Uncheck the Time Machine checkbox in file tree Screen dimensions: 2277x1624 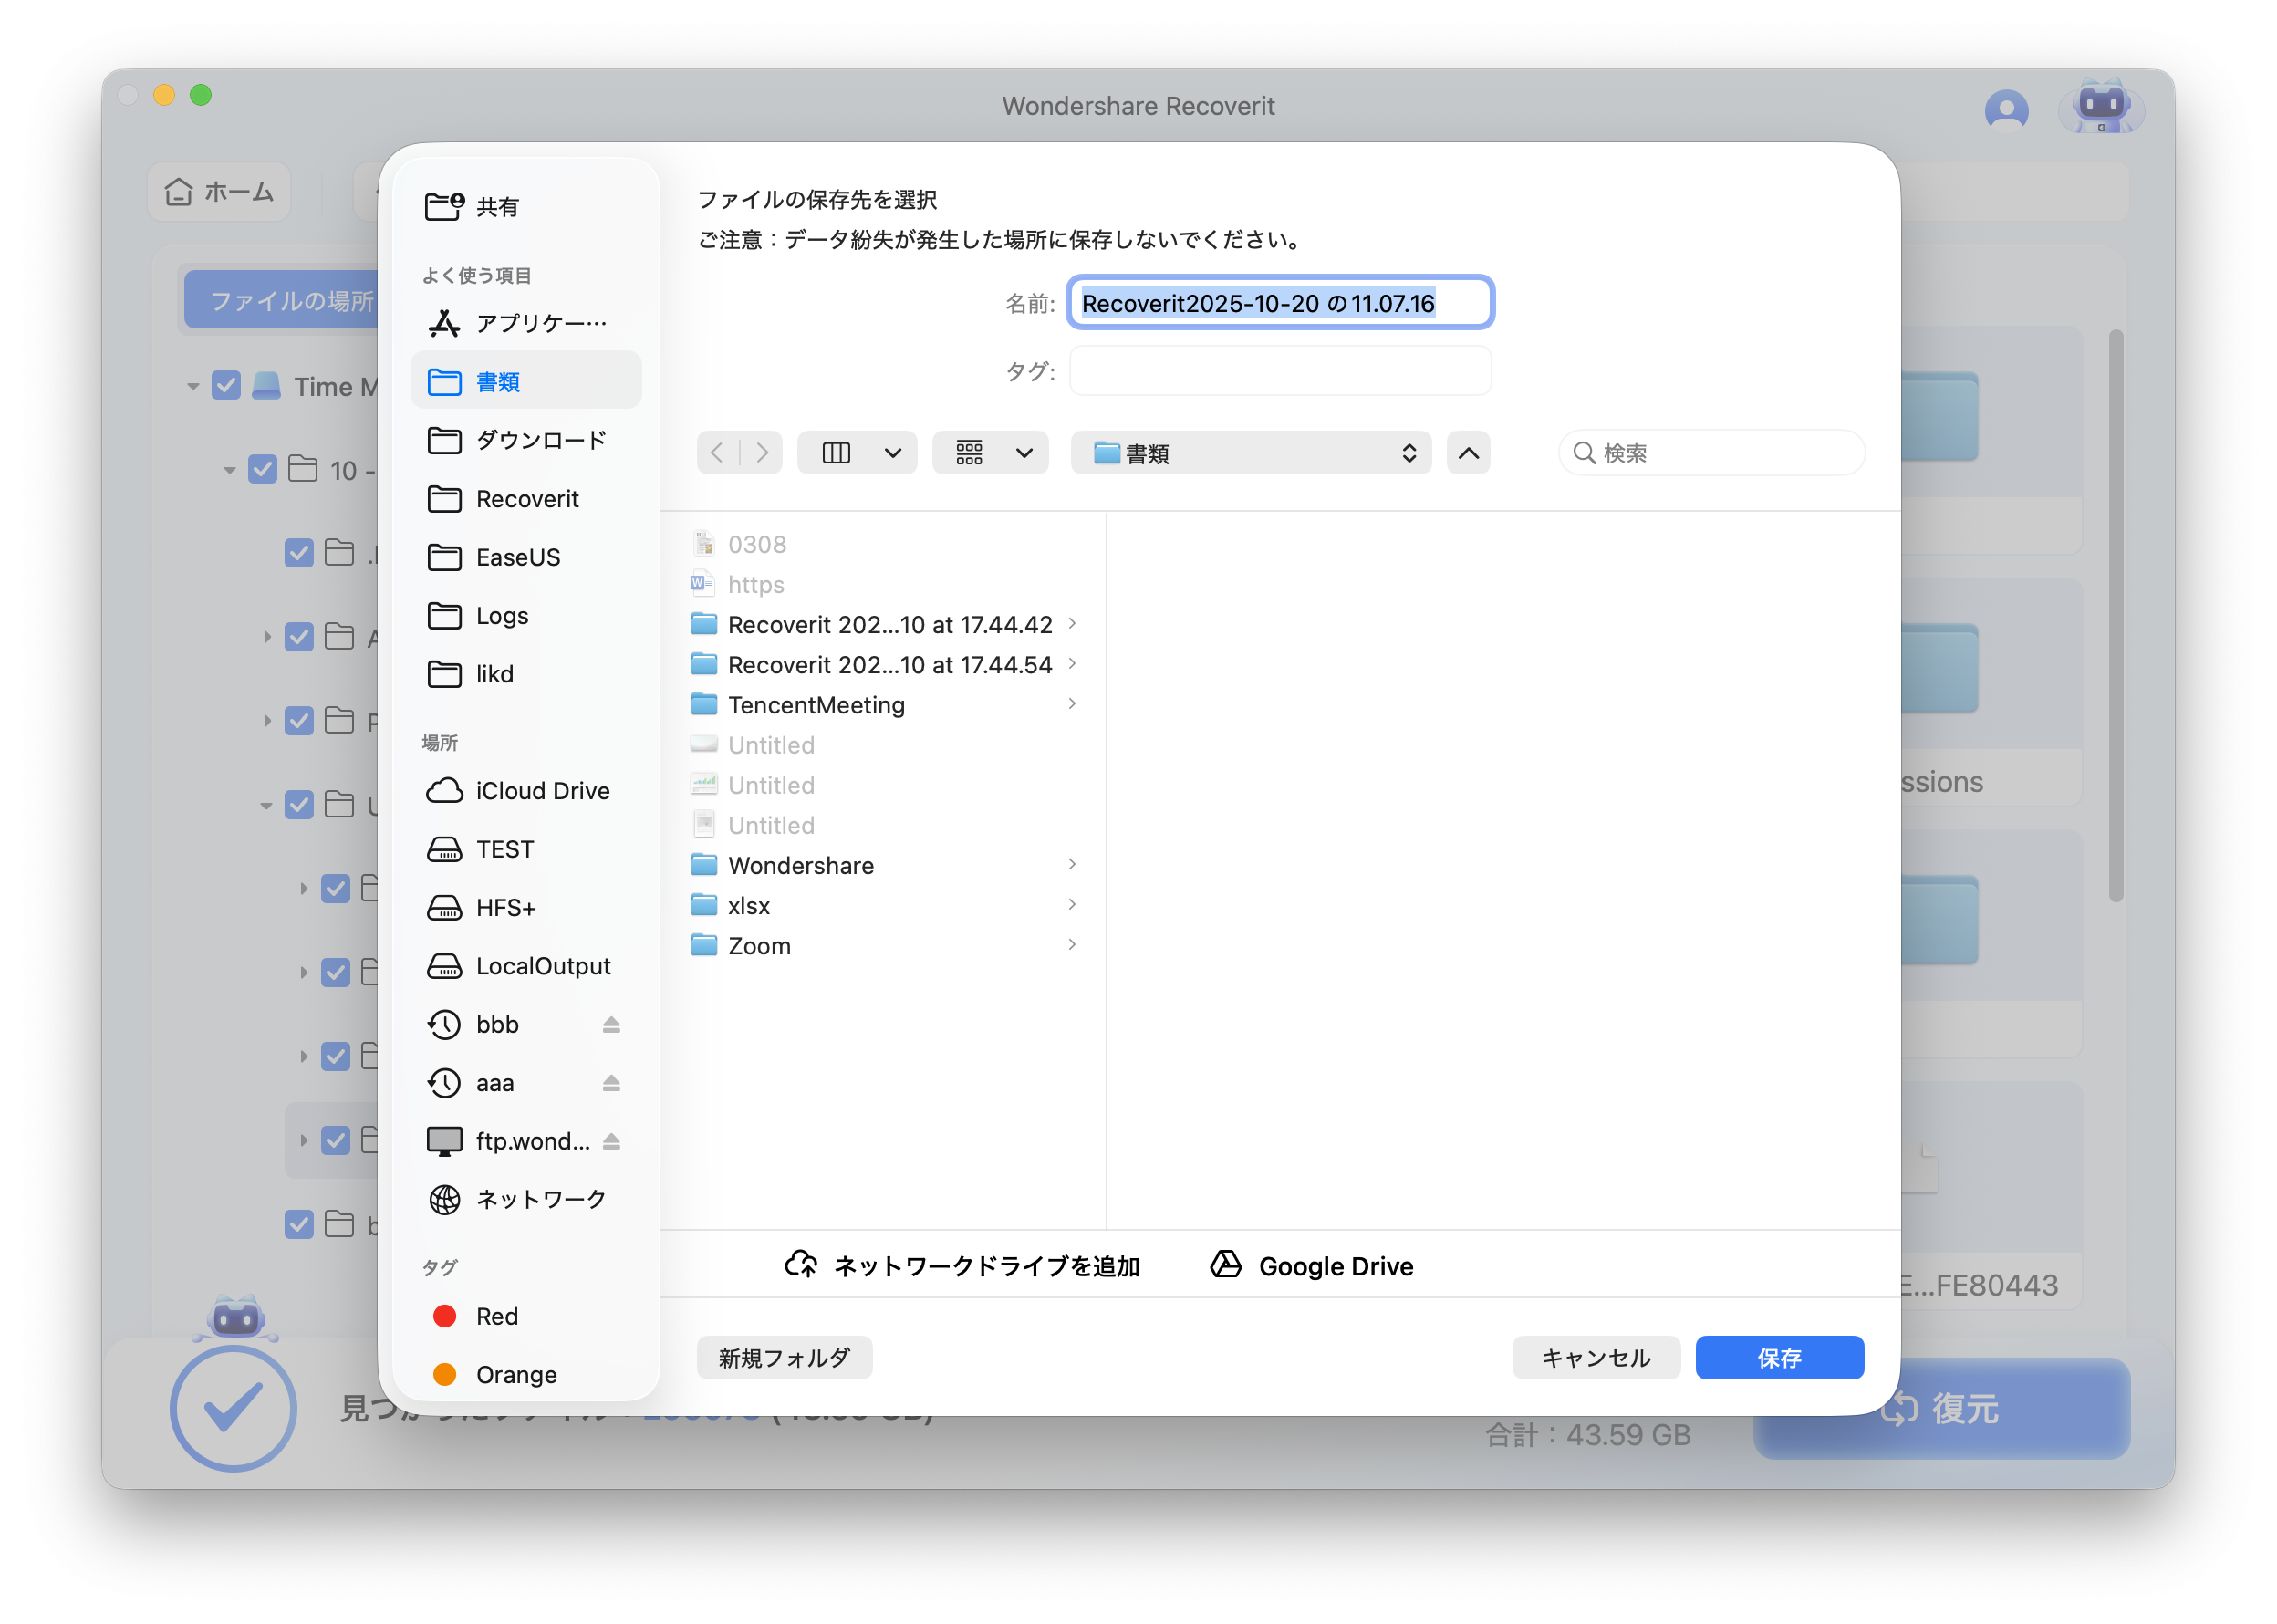click(x=226, y=385)
